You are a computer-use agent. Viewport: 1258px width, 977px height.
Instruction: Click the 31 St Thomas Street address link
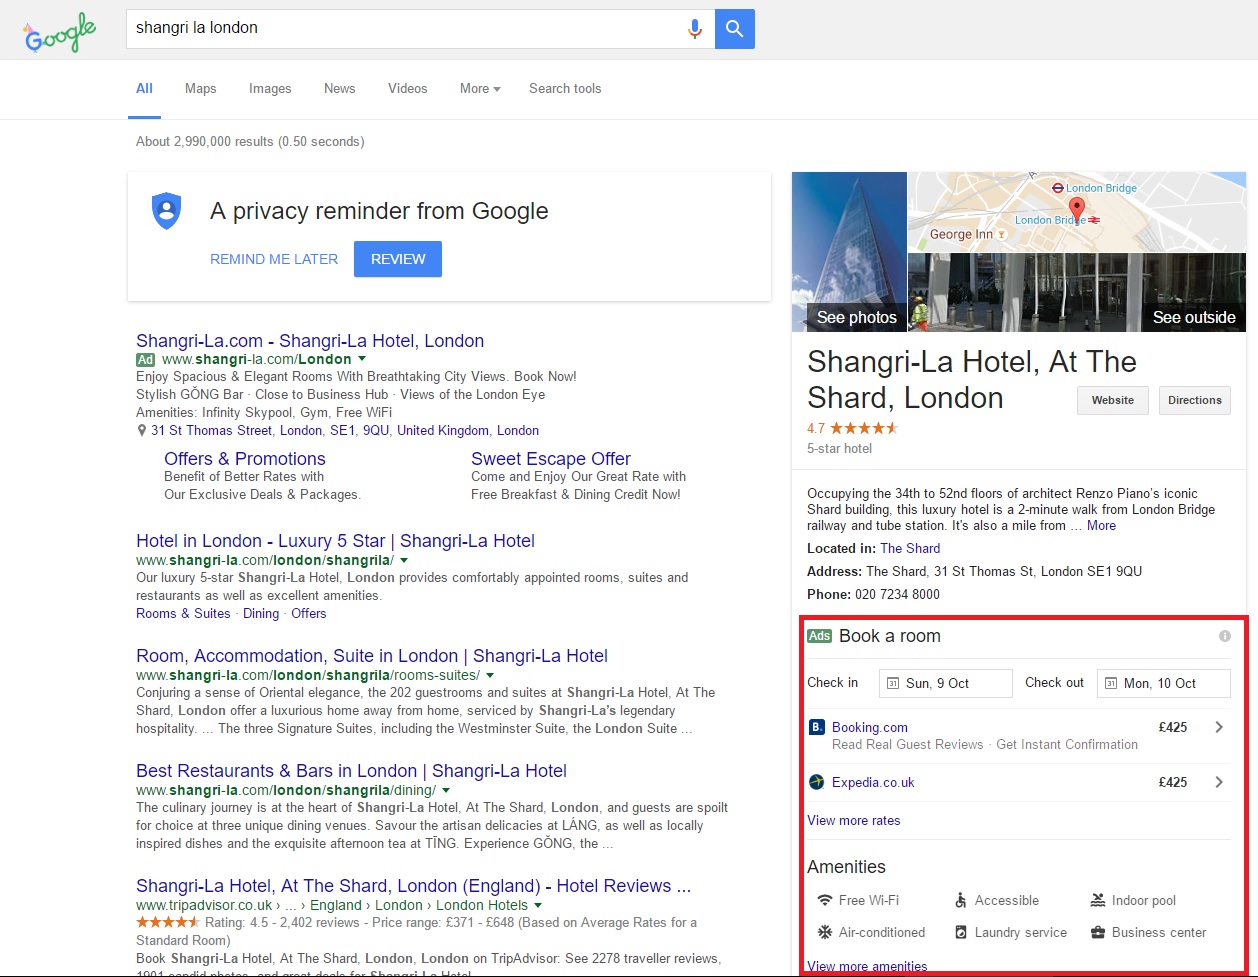(345, 431)
